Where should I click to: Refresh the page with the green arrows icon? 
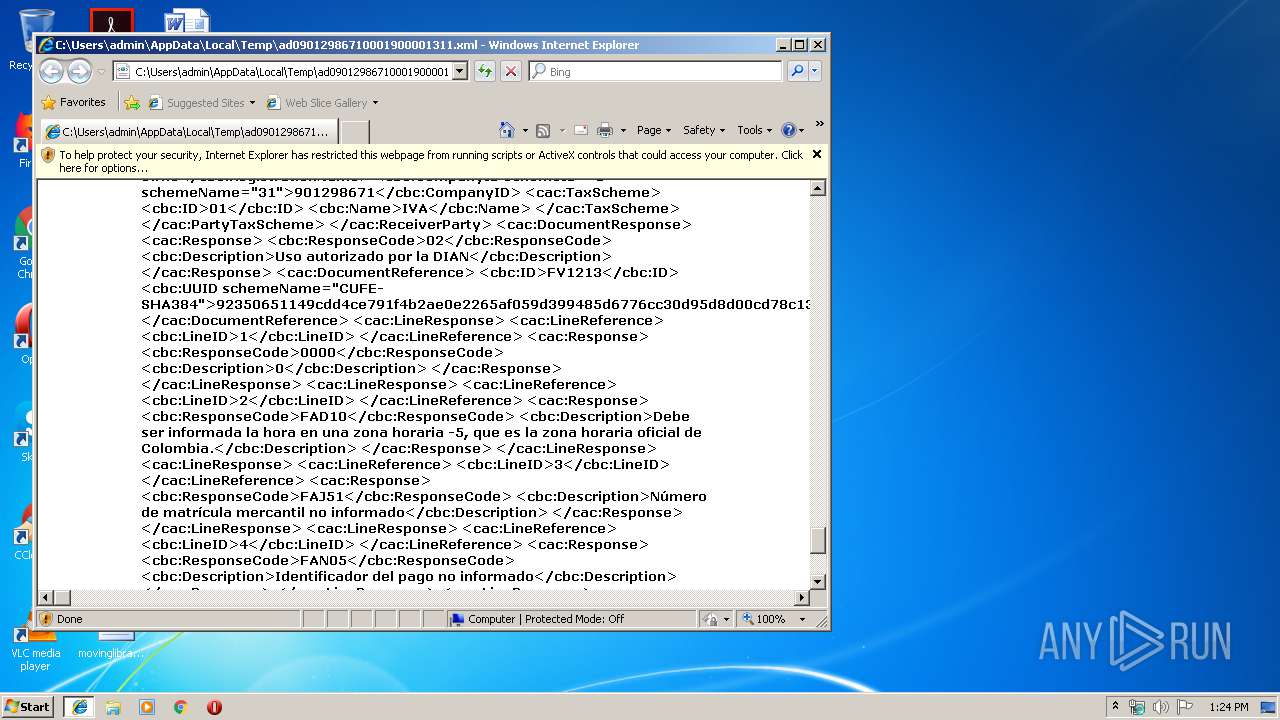(x=485, y=71)
